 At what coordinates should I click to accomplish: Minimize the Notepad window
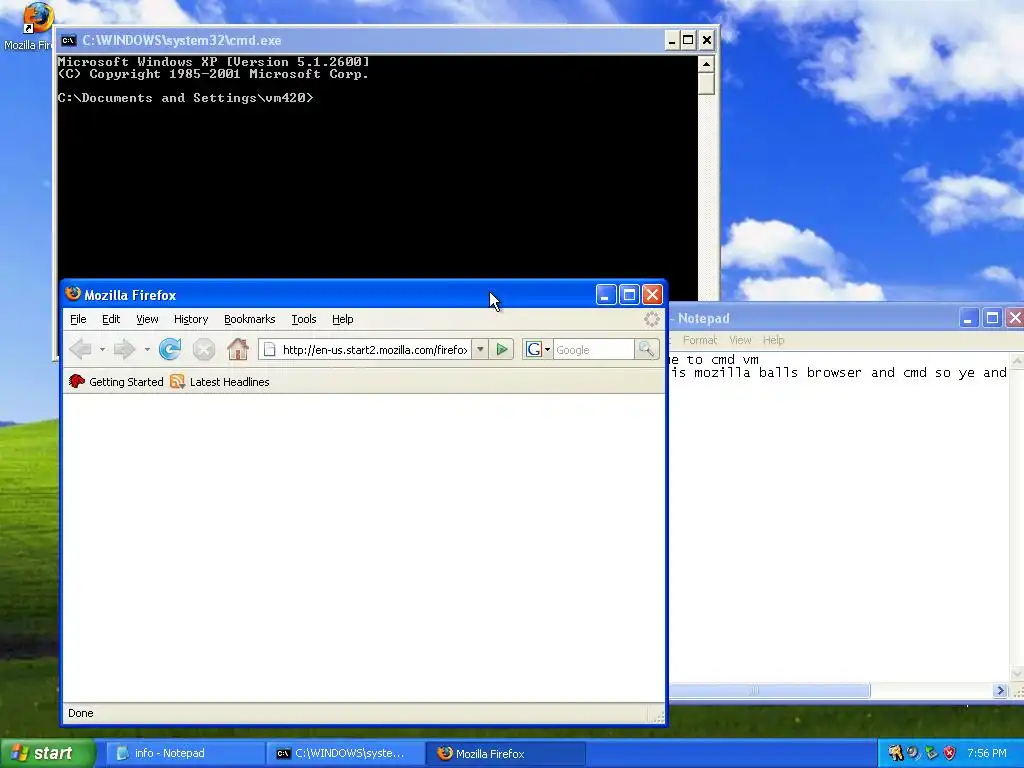[968, 318]
